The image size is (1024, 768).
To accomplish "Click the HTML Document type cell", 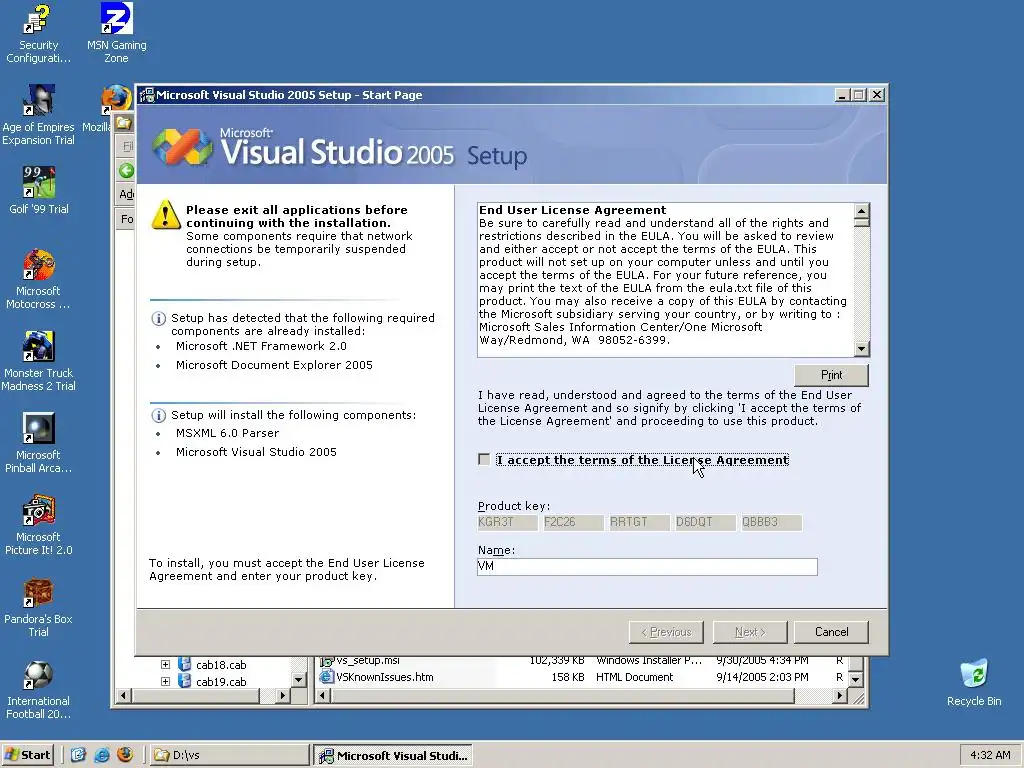I will click(634, 677).
